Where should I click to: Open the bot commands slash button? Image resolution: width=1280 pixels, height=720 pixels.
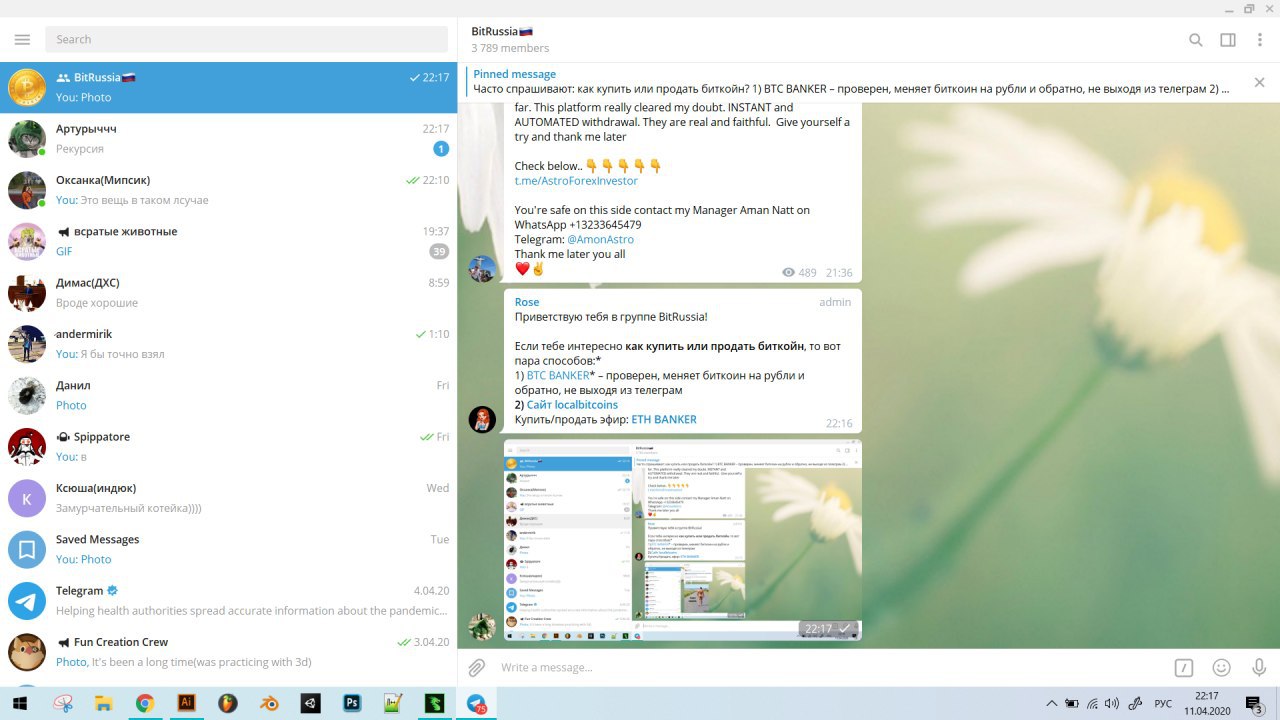point(1183,667)
